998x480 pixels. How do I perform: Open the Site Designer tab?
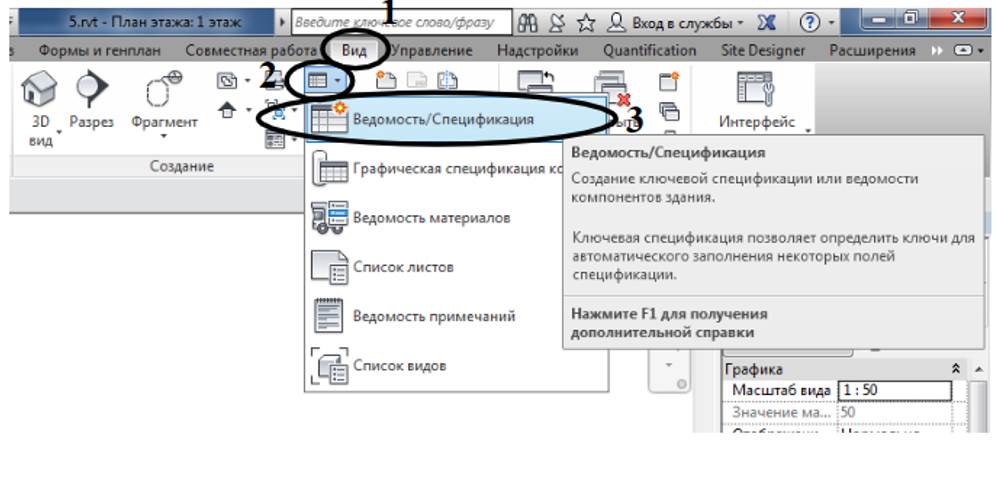point(763,51)
